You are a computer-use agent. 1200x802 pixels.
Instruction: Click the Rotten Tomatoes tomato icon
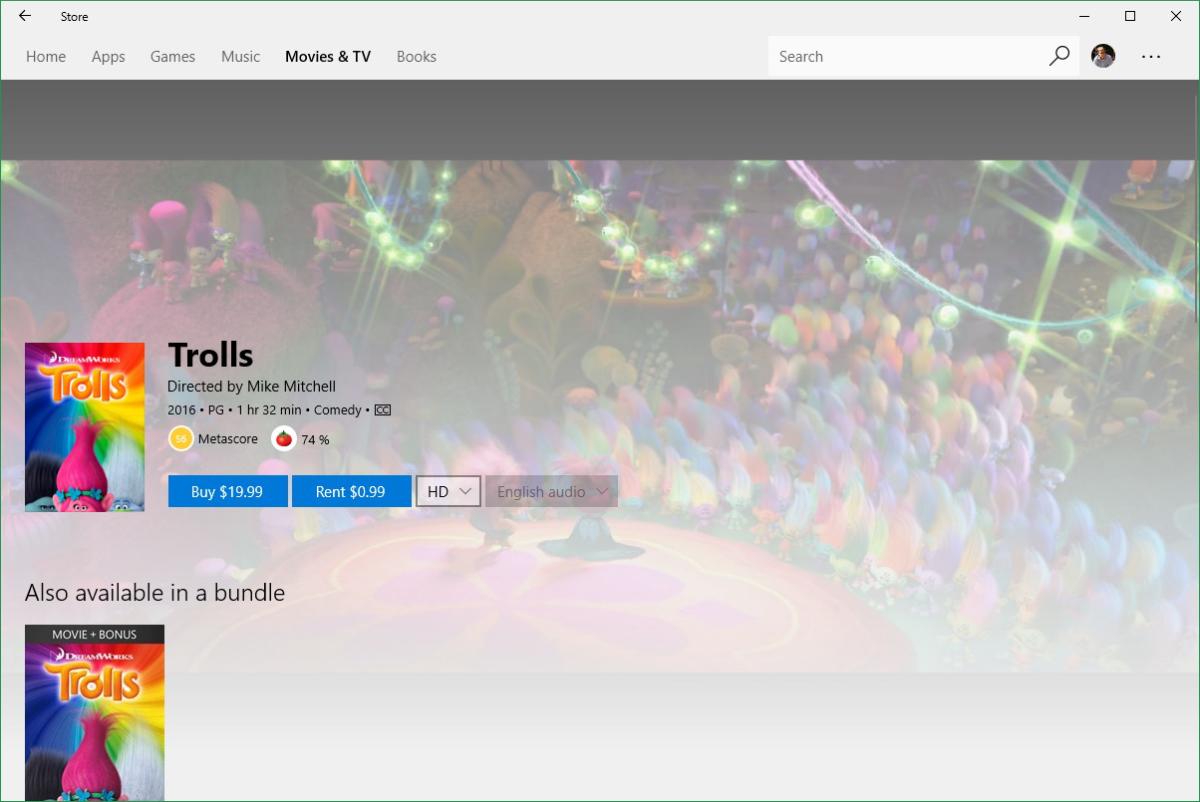pos(284,438)
